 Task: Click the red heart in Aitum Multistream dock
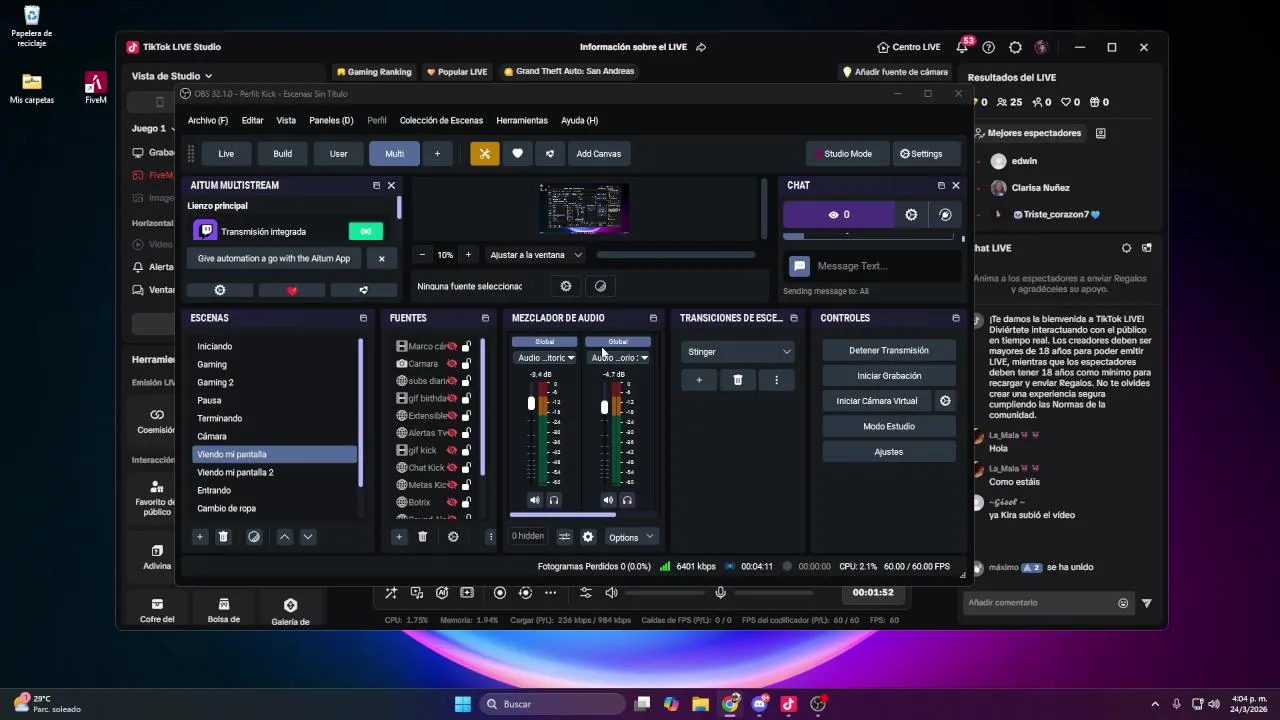pos(292,290)
